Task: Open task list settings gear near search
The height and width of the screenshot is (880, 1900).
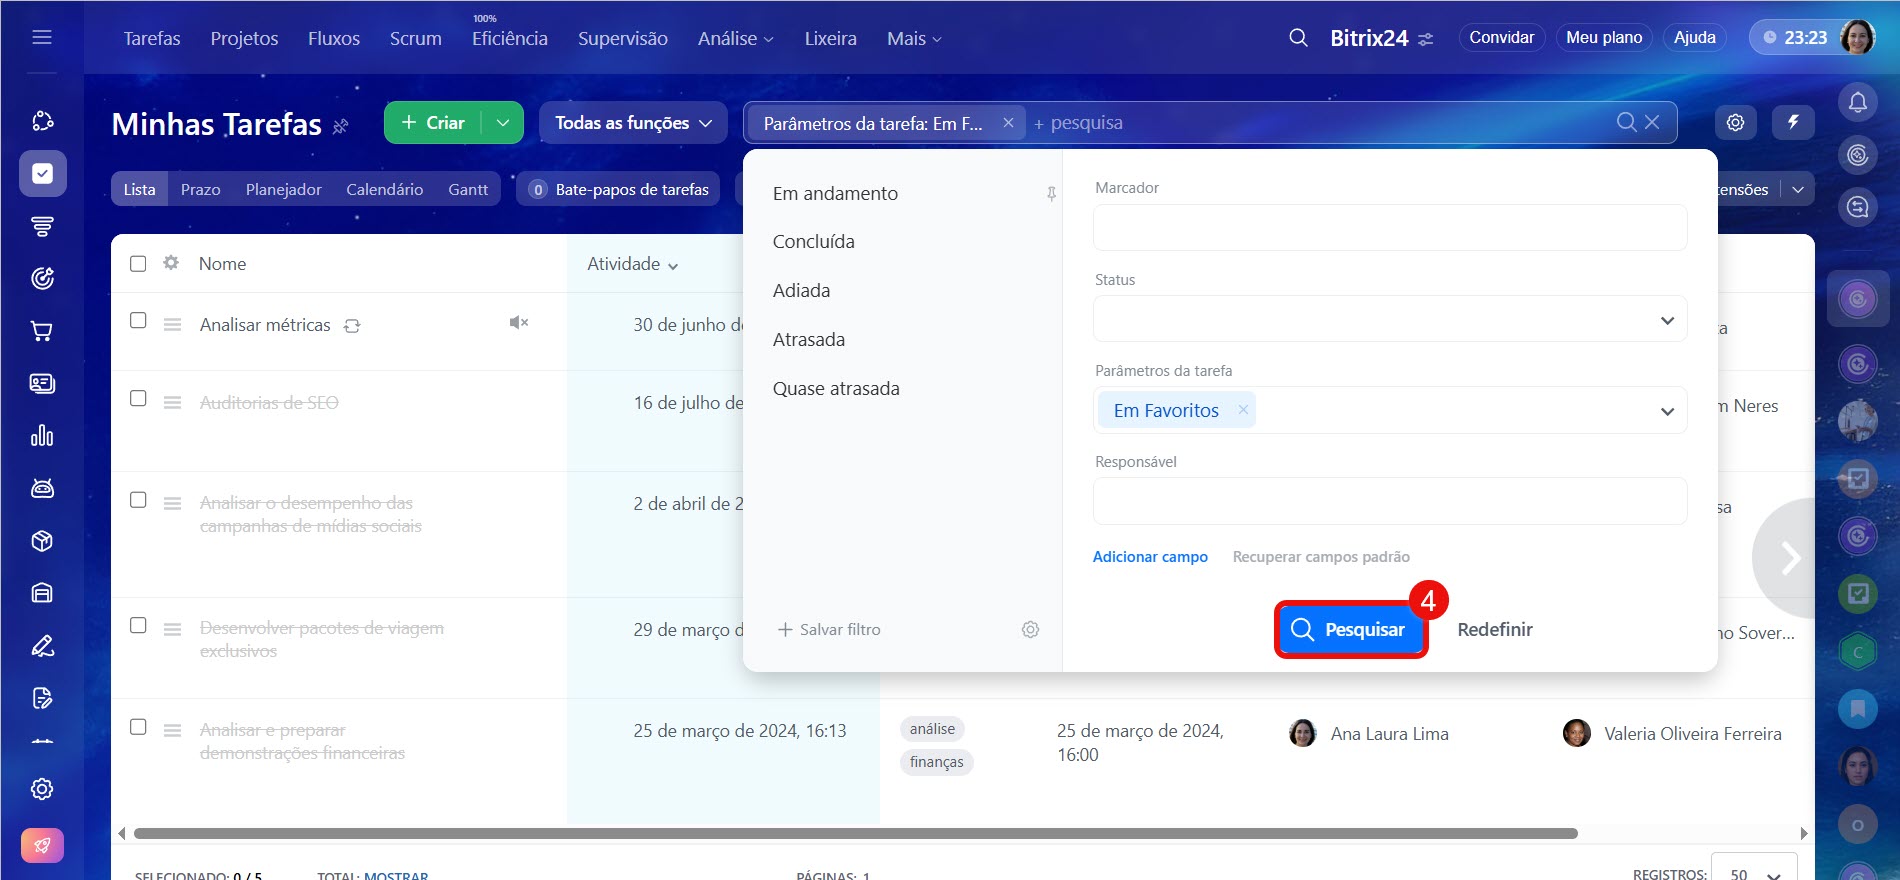Action: [1735, 122]
